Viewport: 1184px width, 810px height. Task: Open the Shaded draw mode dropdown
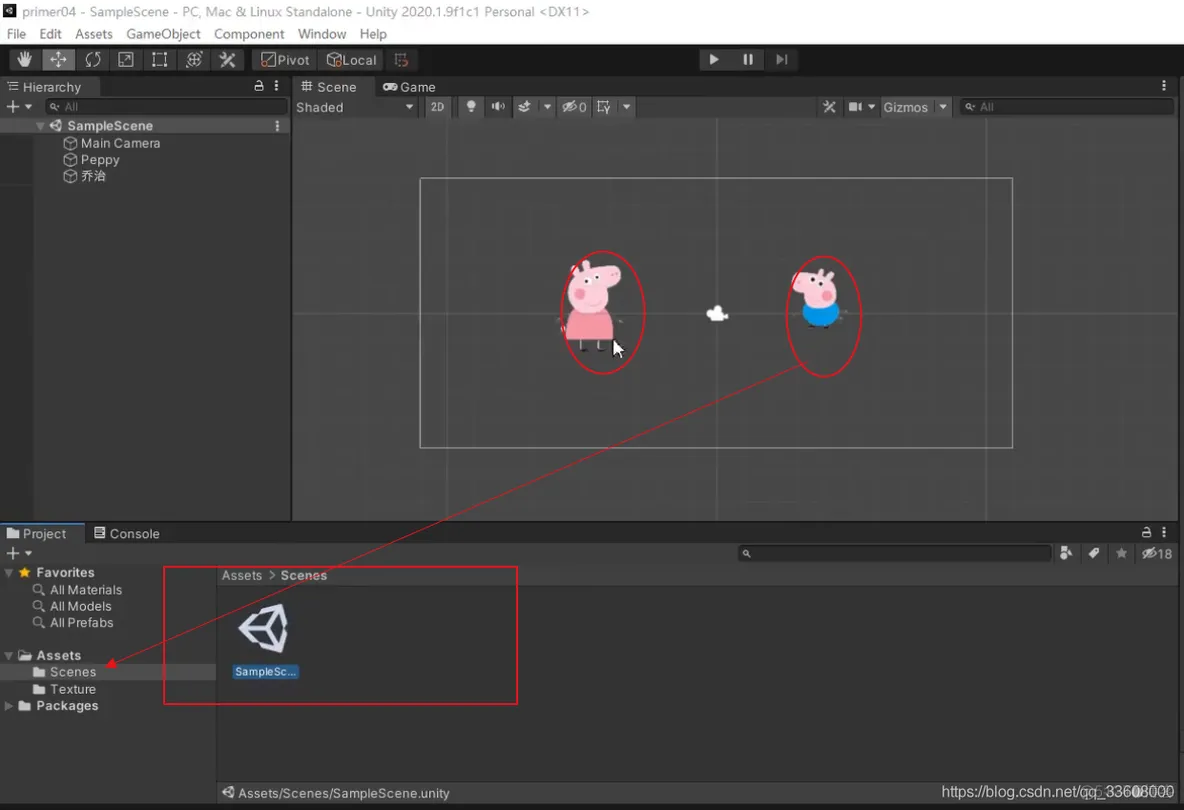tap(354, 107)
